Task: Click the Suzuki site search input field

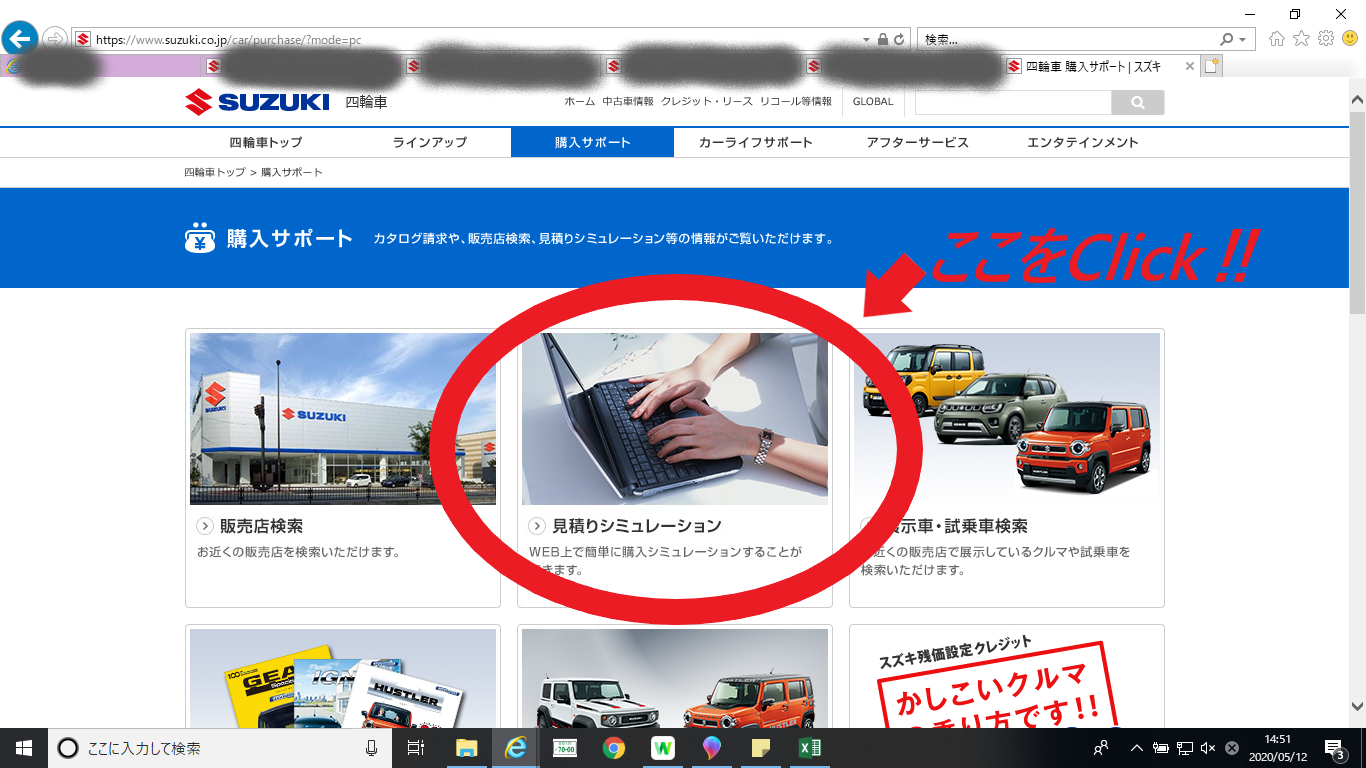Action: point(1013,102)
